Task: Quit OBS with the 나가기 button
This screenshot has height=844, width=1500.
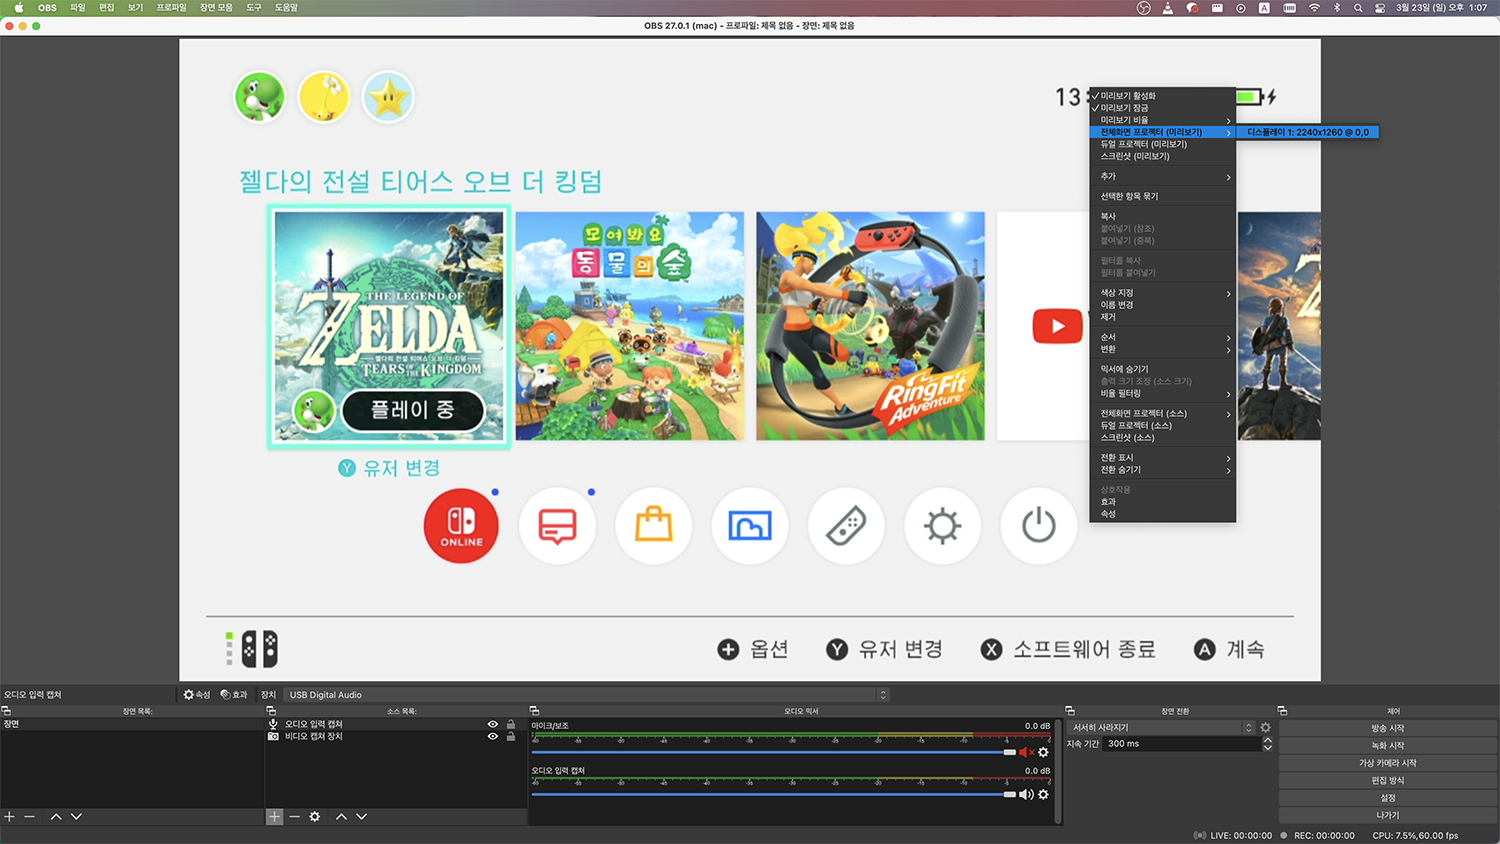Action: (x=1387, y=815)
